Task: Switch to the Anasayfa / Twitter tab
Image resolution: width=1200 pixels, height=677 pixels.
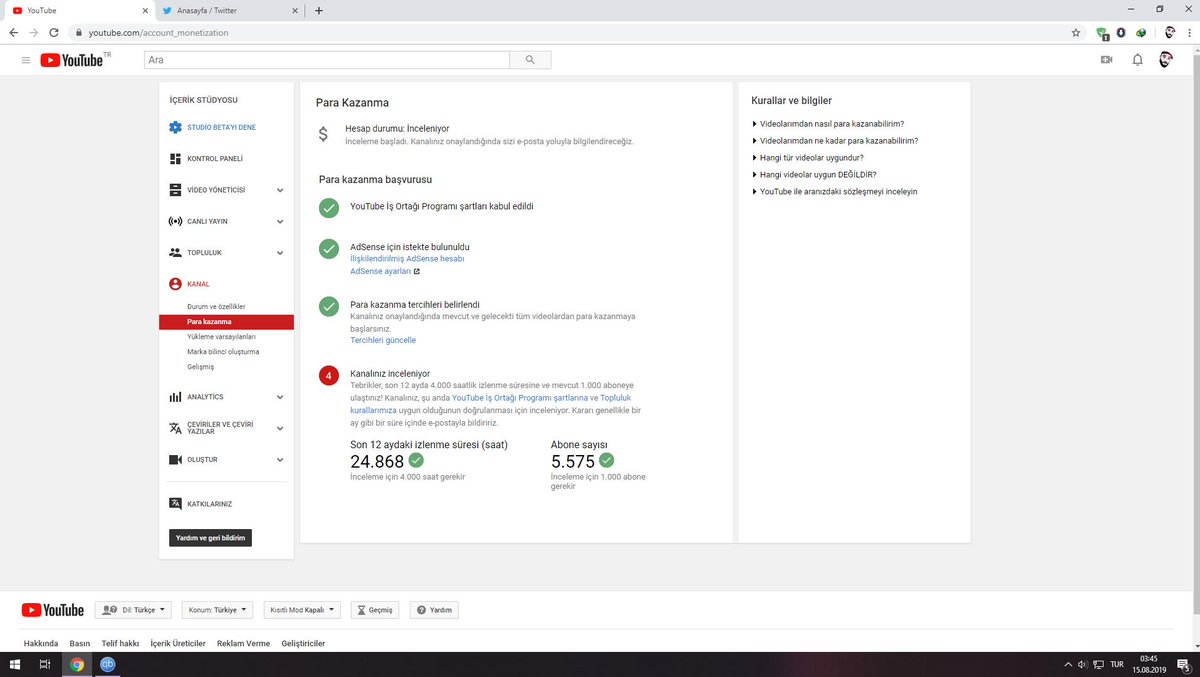Action: (230, 10)
